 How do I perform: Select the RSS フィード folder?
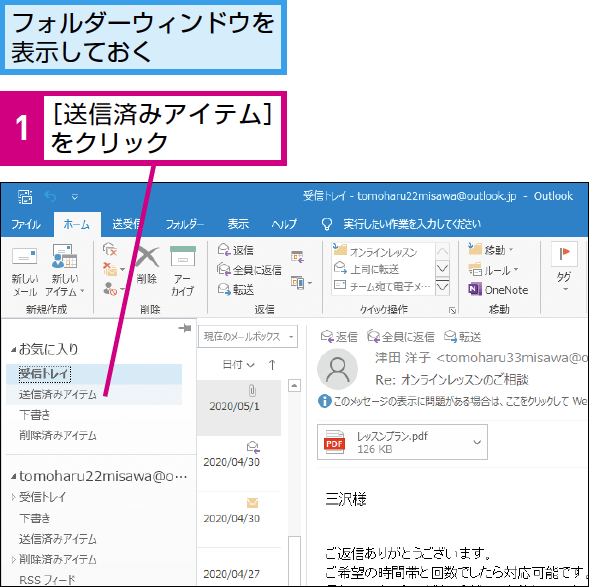47,580
